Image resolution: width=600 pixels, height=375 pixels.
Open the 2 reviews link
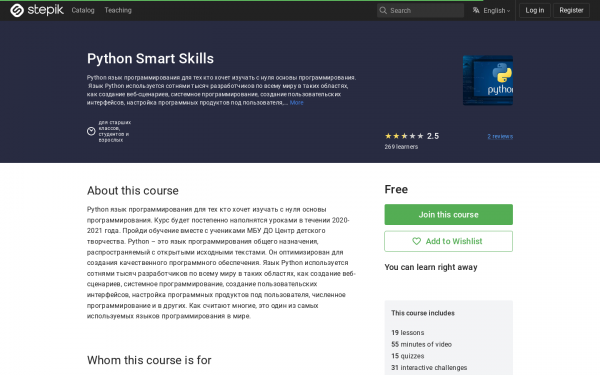click(500, 136)
